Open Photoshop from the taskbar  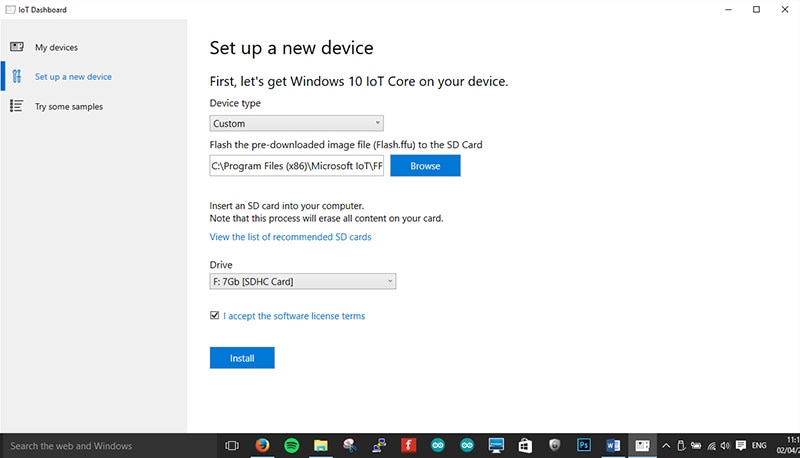point(585,445)
